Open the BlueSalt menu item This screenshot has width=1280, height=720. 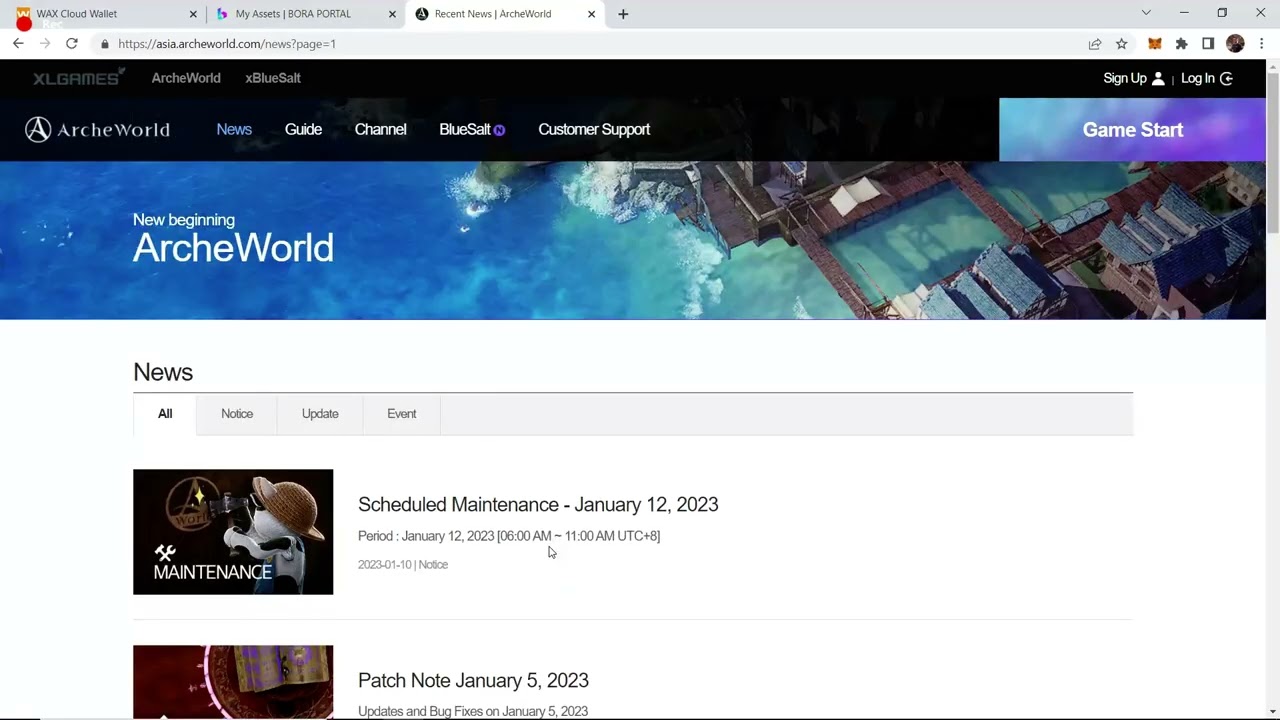(465, 129)
